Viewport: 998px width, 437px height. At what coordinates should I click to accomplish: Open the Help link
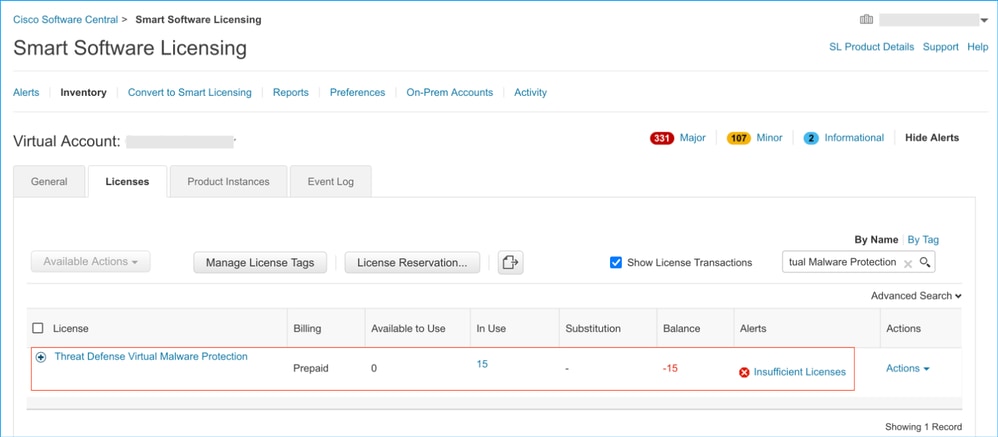pyautogui.click(x=978, y=47)
